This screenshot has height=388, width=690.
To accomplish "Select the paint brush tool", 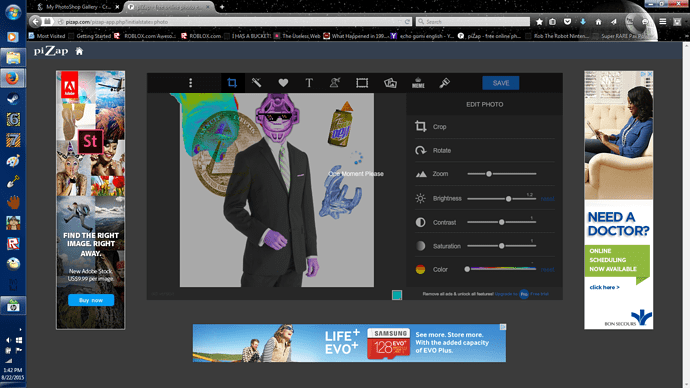I will [x=444, y=83].
